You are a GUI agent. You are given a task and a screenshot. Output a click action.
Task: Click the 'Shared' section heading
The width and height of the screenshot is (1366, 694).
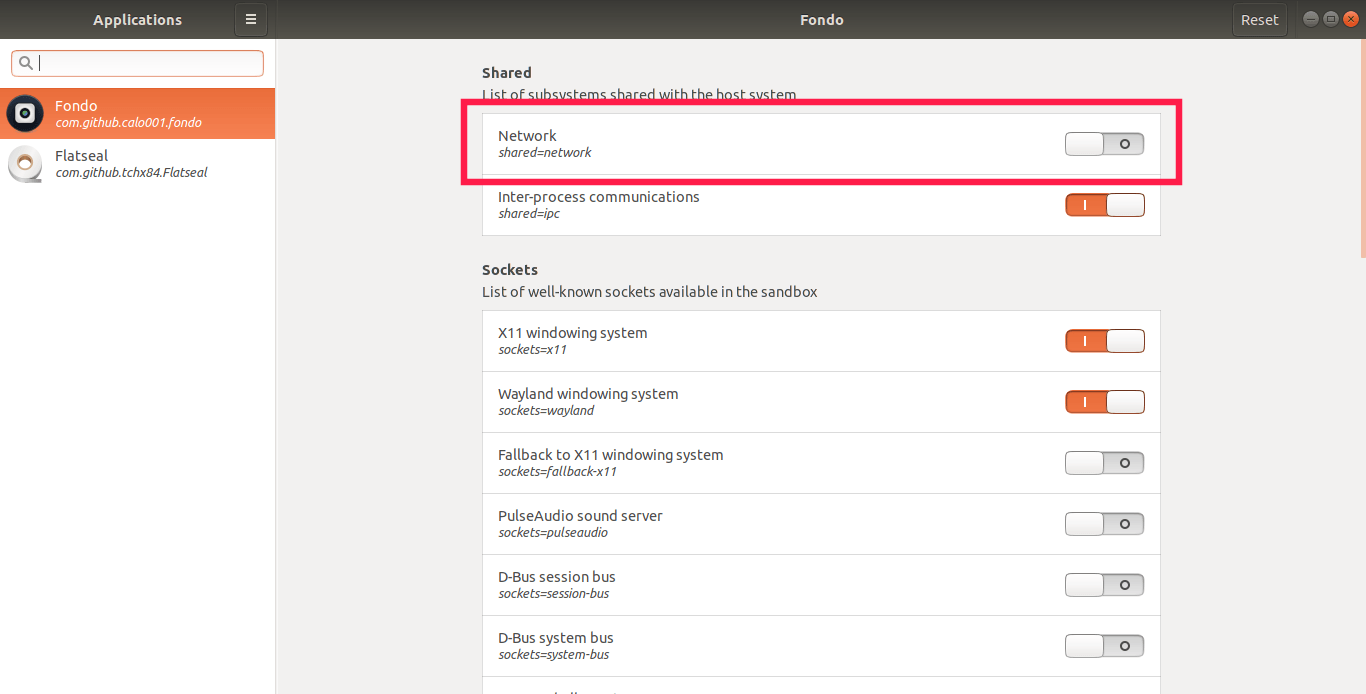coord(507,73)
